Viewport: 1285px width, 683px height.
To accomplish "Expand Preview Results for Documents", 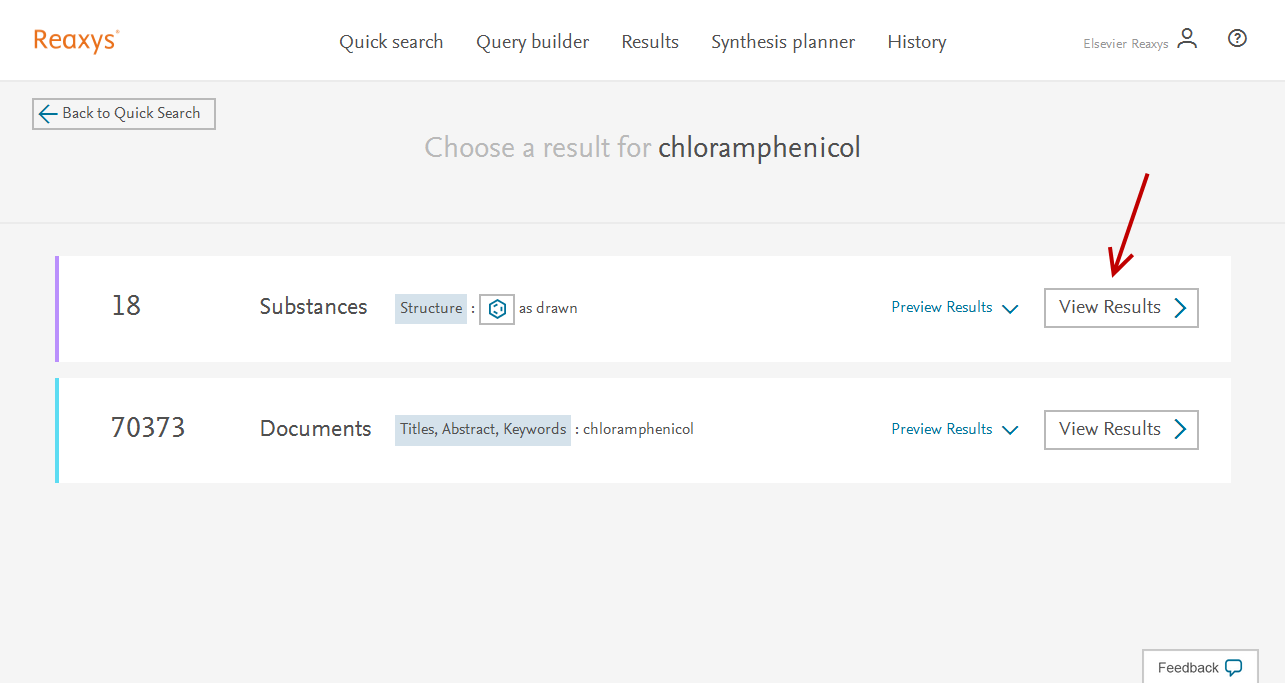I will tap(942, 430).
